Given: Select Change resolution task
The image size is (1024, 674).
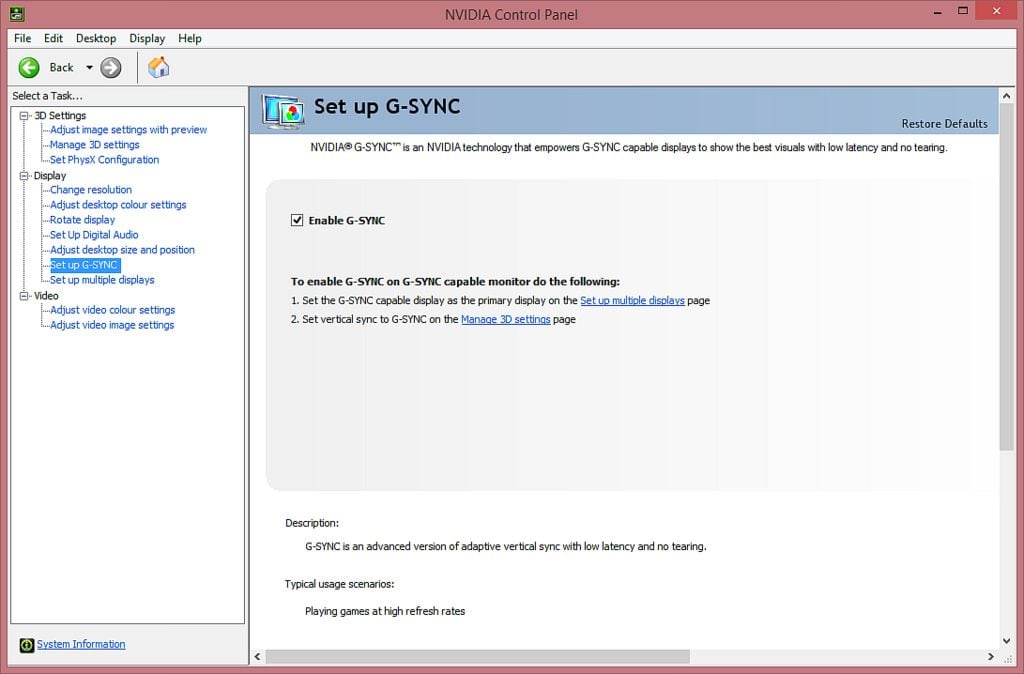Looking at the screenshot, I should [91, 190].
